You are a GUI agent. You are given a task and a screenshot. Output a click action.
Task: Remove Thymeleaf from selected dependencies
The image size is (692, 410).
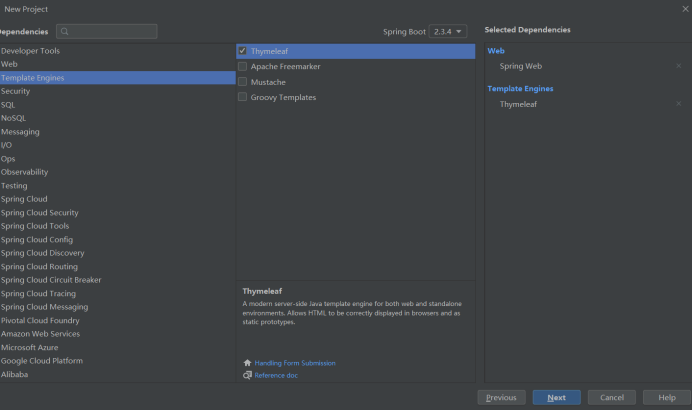[679, 104]
